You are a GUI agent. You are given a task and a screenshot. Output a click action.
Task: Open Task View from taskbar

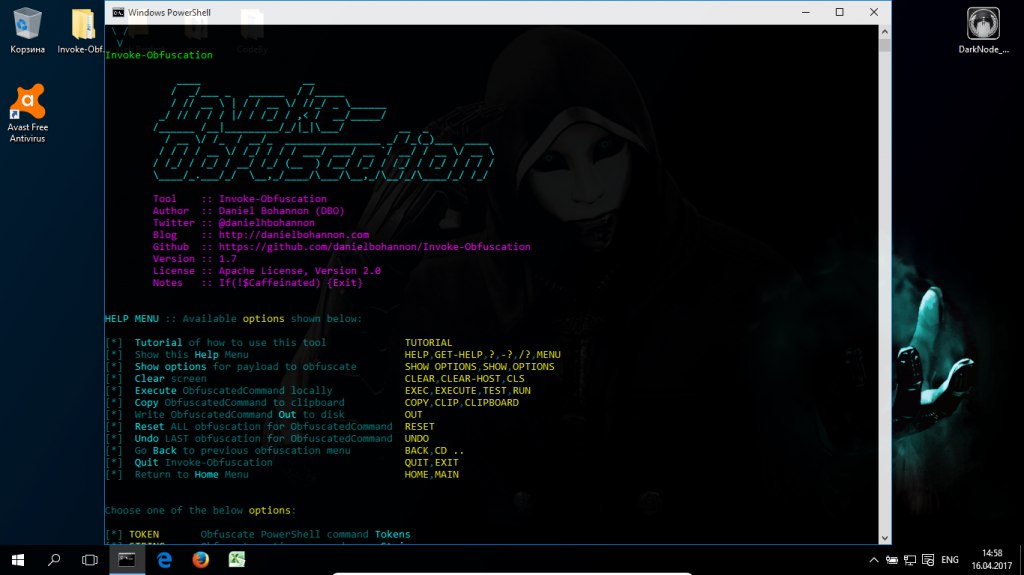click(x=89, y=560)
